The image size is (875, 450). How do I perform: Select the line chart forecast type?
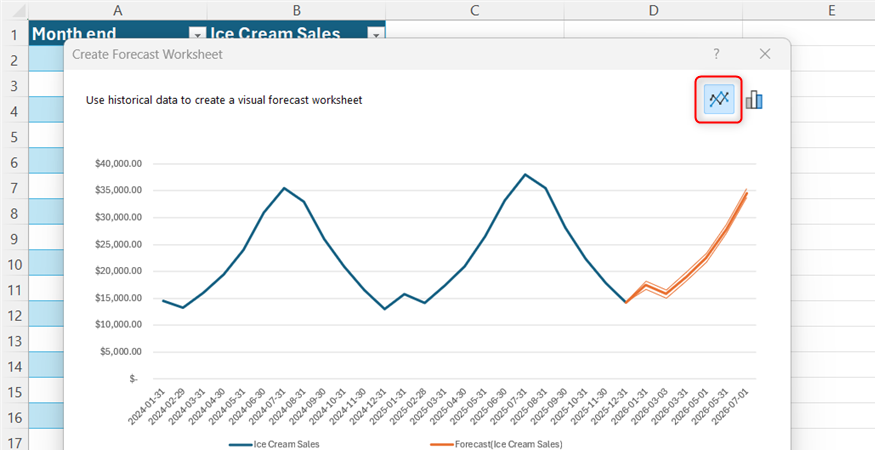point(719,100)
